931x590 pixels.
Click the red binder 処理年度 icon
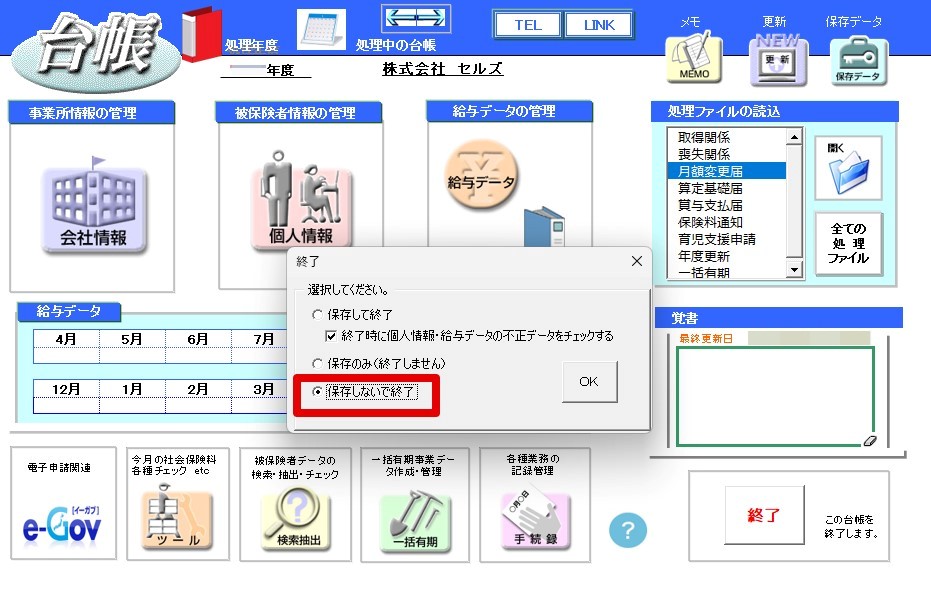202,34
